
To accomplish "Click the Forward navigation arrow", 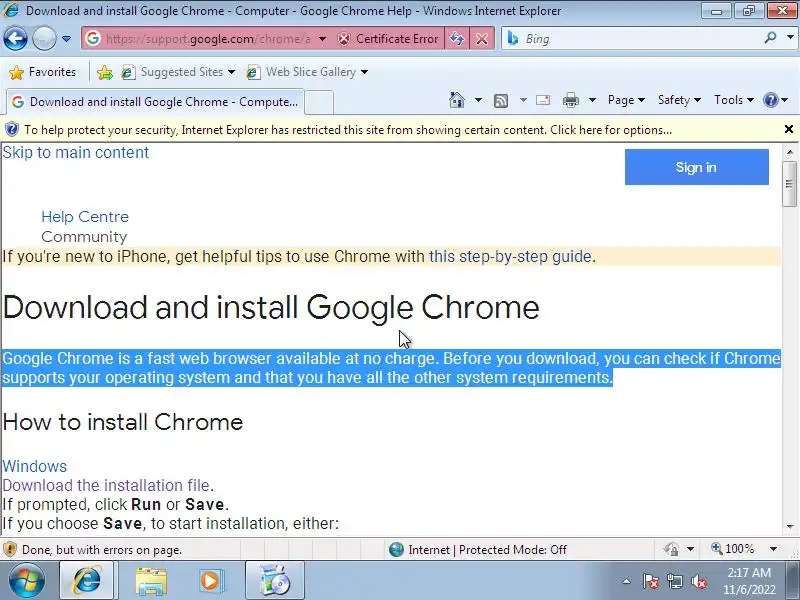I will tap(44, 39).
